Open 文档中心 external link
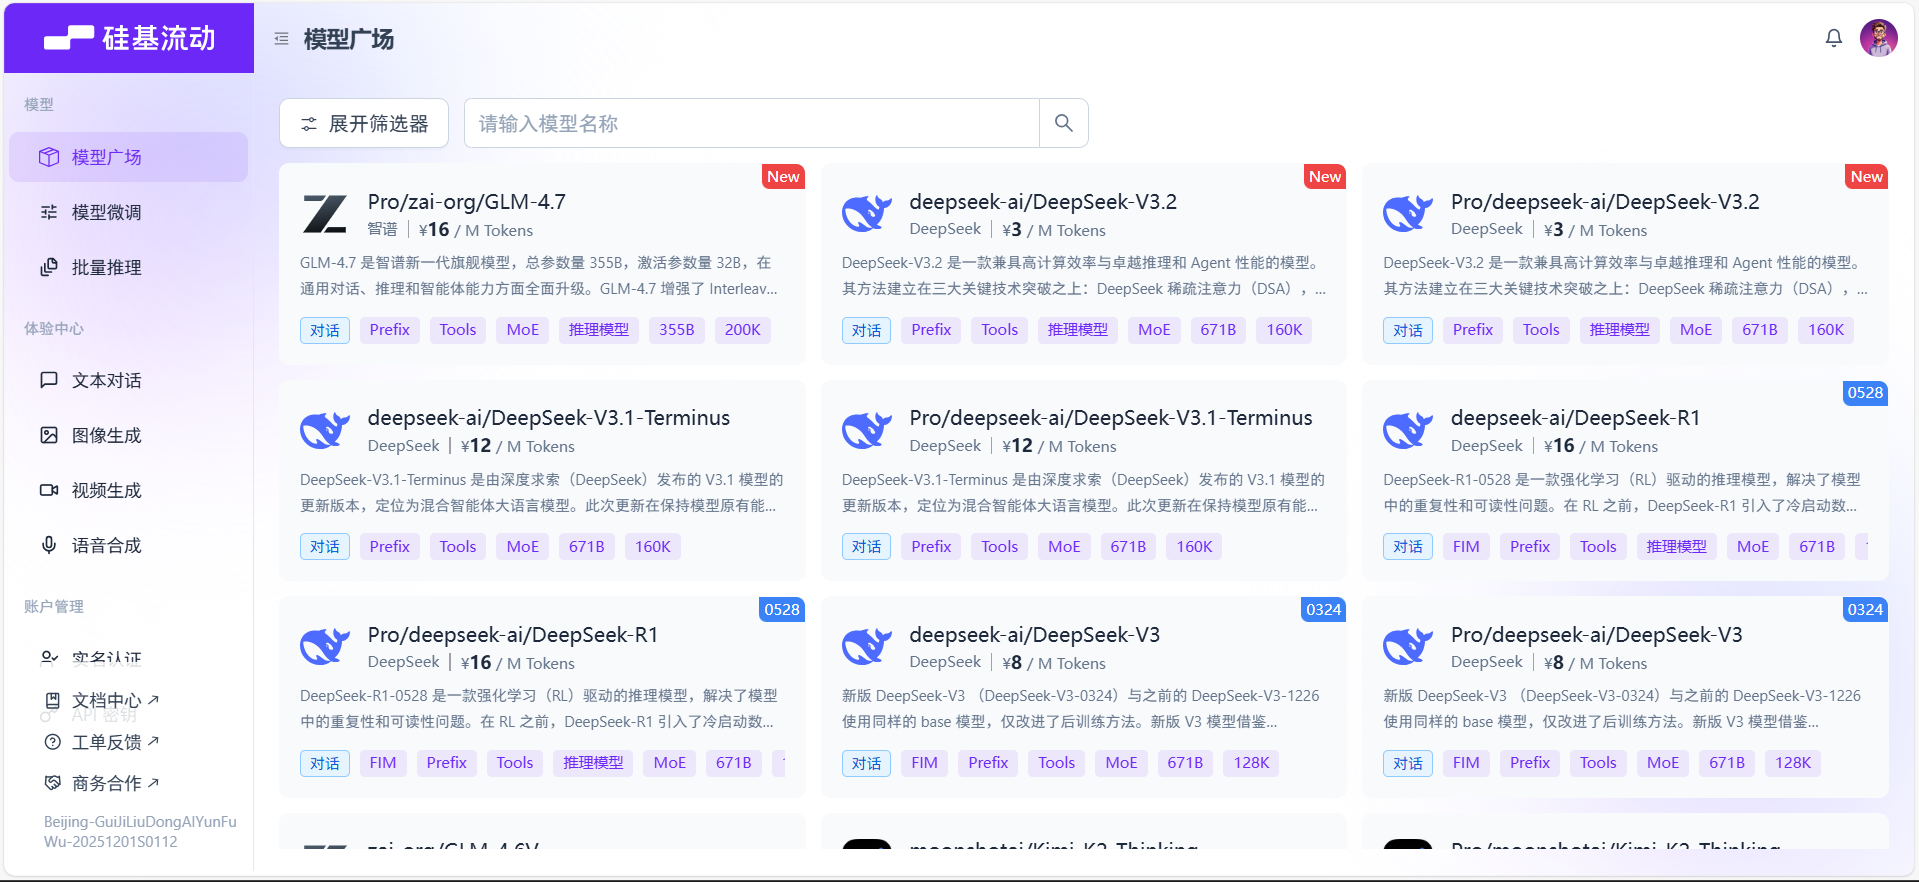Viewport: 1919px width, 882px height. coord(115,700)
